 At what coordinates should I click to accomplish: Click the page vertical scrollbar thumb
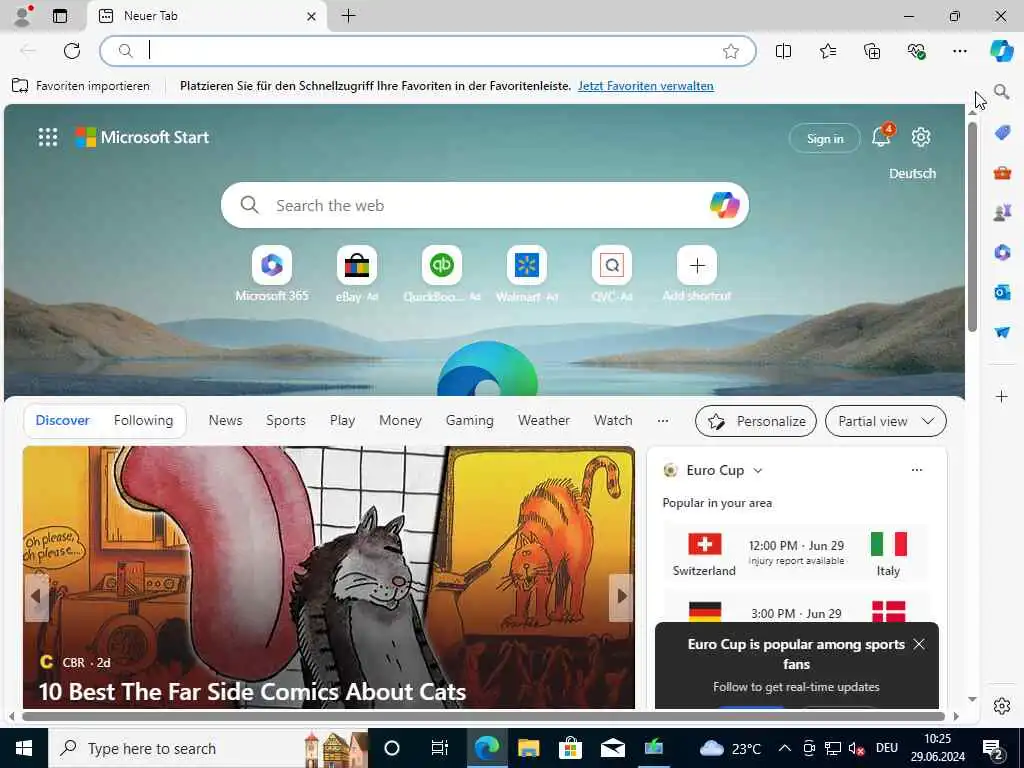click(972, 226)
